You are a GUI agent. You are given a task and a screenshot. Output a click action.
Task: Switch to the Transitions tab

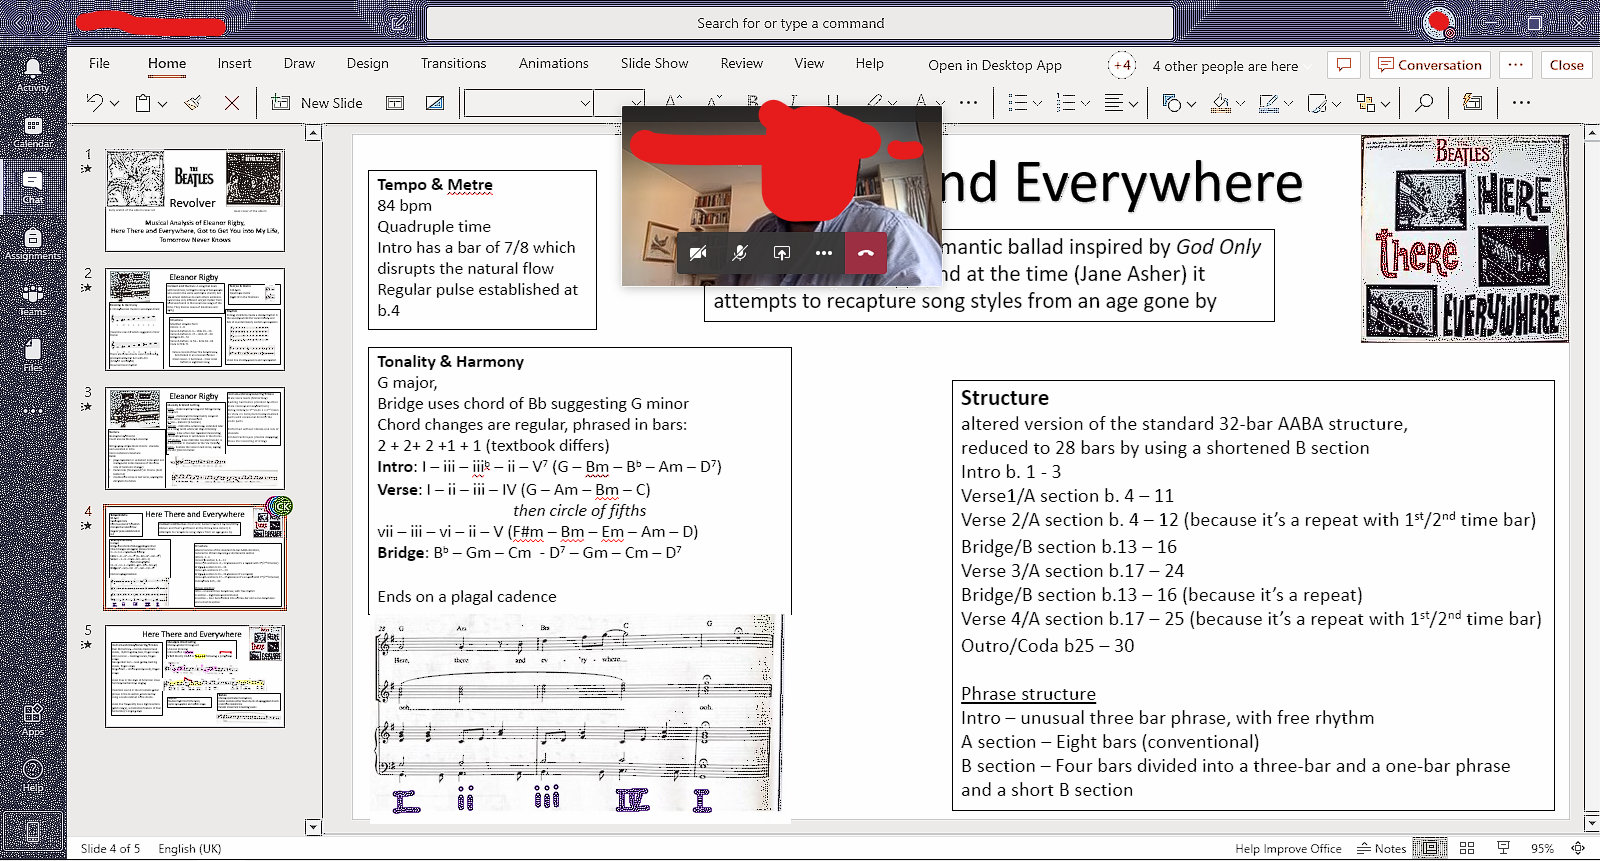pyautogui.click(x=453, y=63)
